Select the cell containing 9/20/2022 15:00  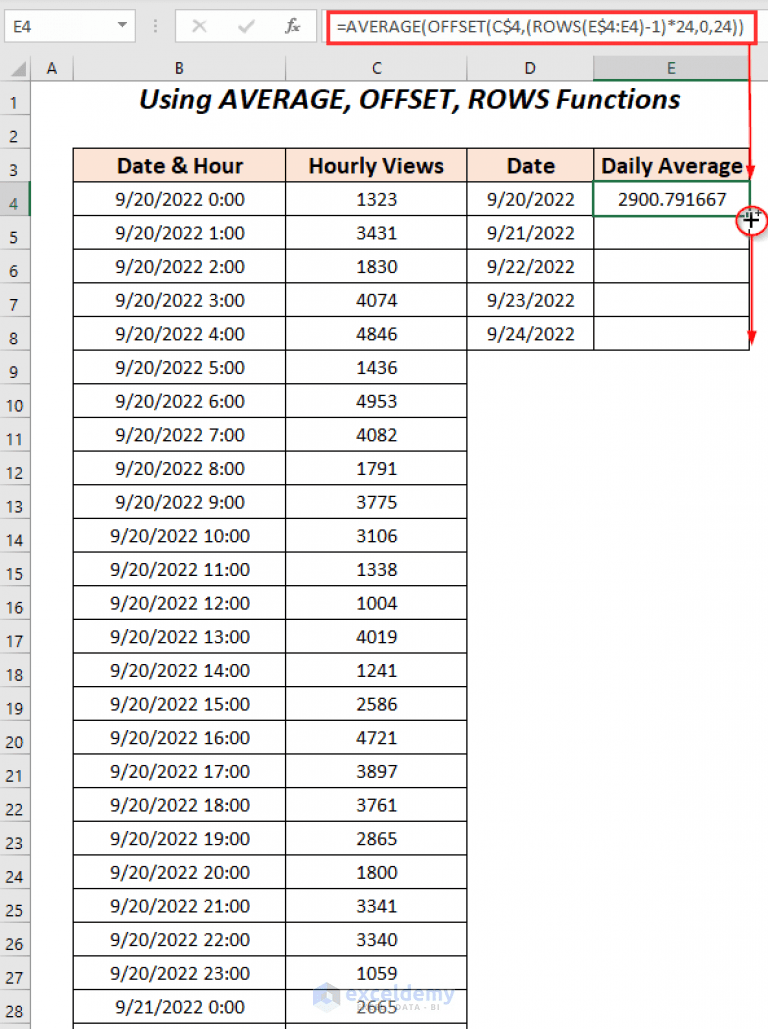coord(179,704)
